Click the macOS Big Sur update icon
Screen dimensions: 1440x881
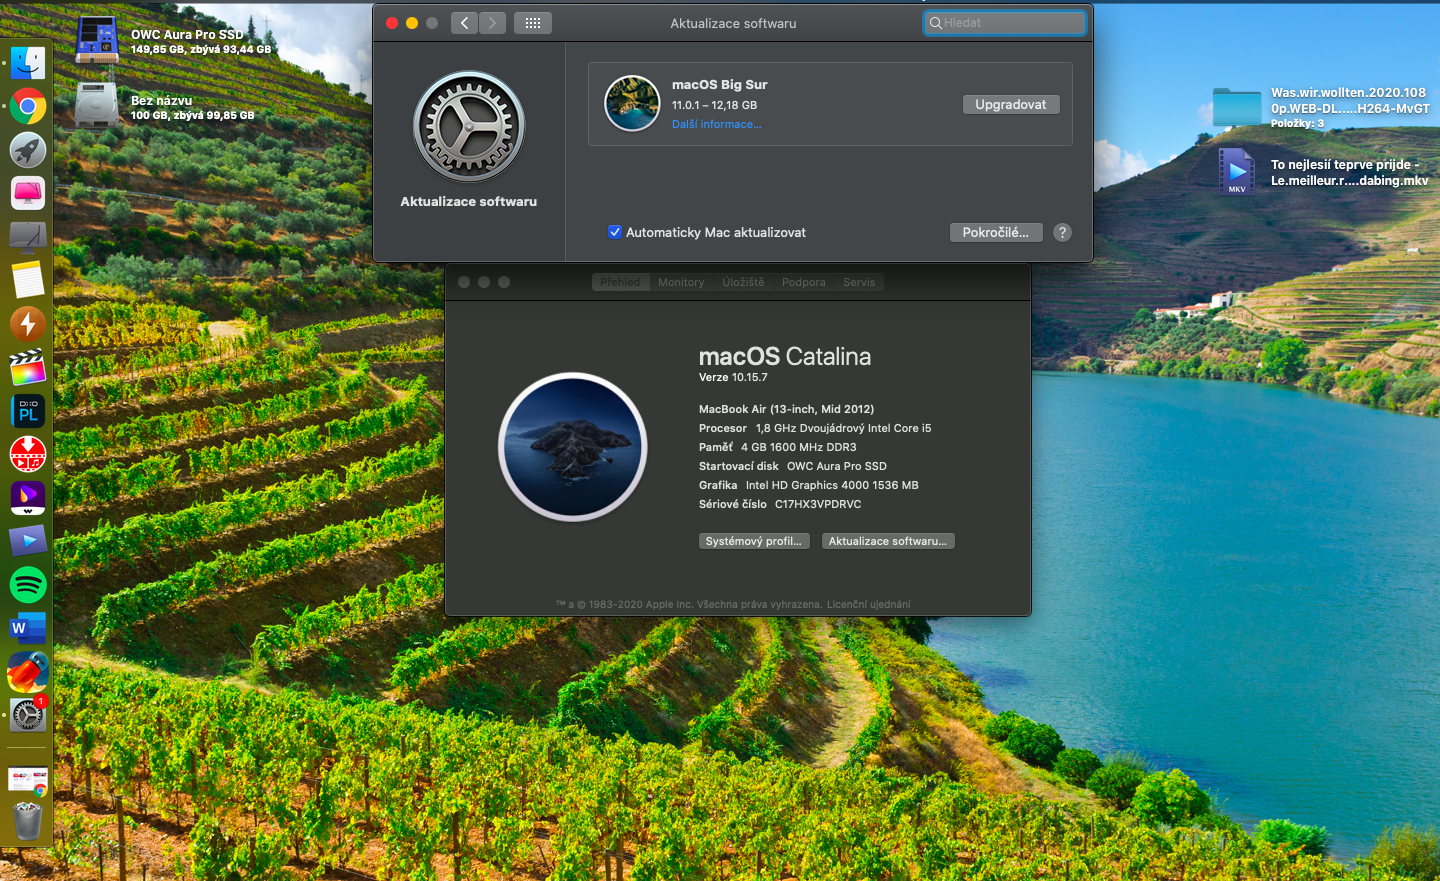click(632, 104)
